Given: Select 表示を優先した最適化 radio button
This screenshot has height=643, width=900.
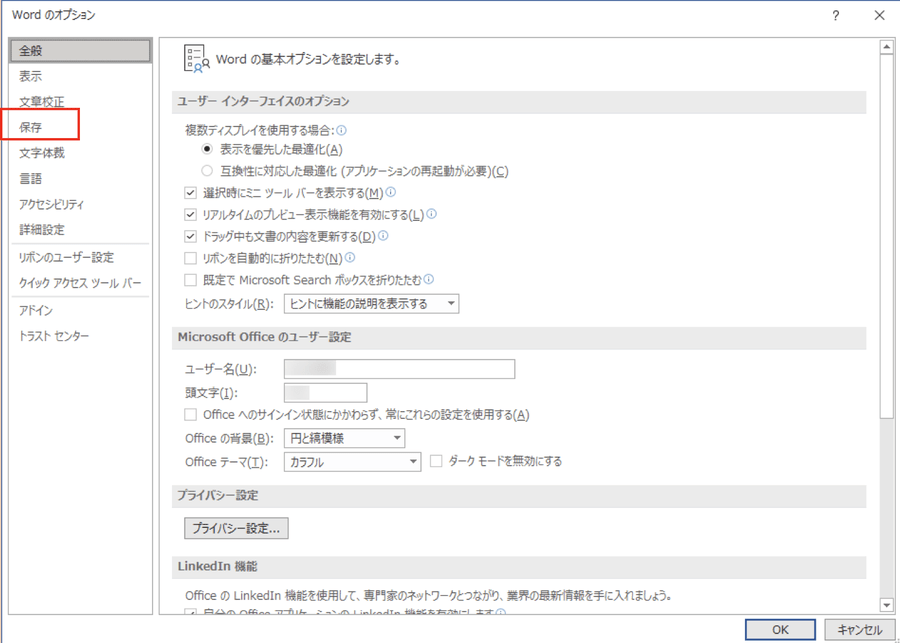Looking at the screenshot, I should pyautogui.click(x=207, y=149).
